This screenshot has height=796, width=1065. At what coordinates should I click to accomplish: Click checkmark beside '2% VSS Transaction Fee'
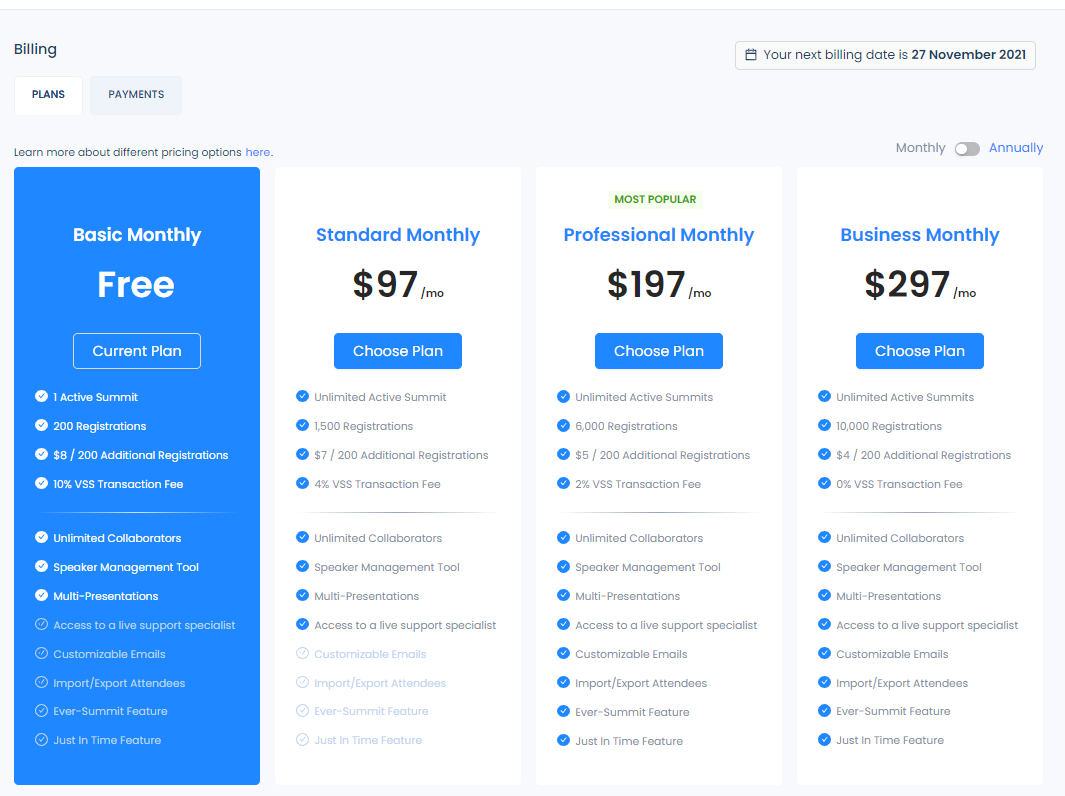pyautogui.click(x=563, y=483)
